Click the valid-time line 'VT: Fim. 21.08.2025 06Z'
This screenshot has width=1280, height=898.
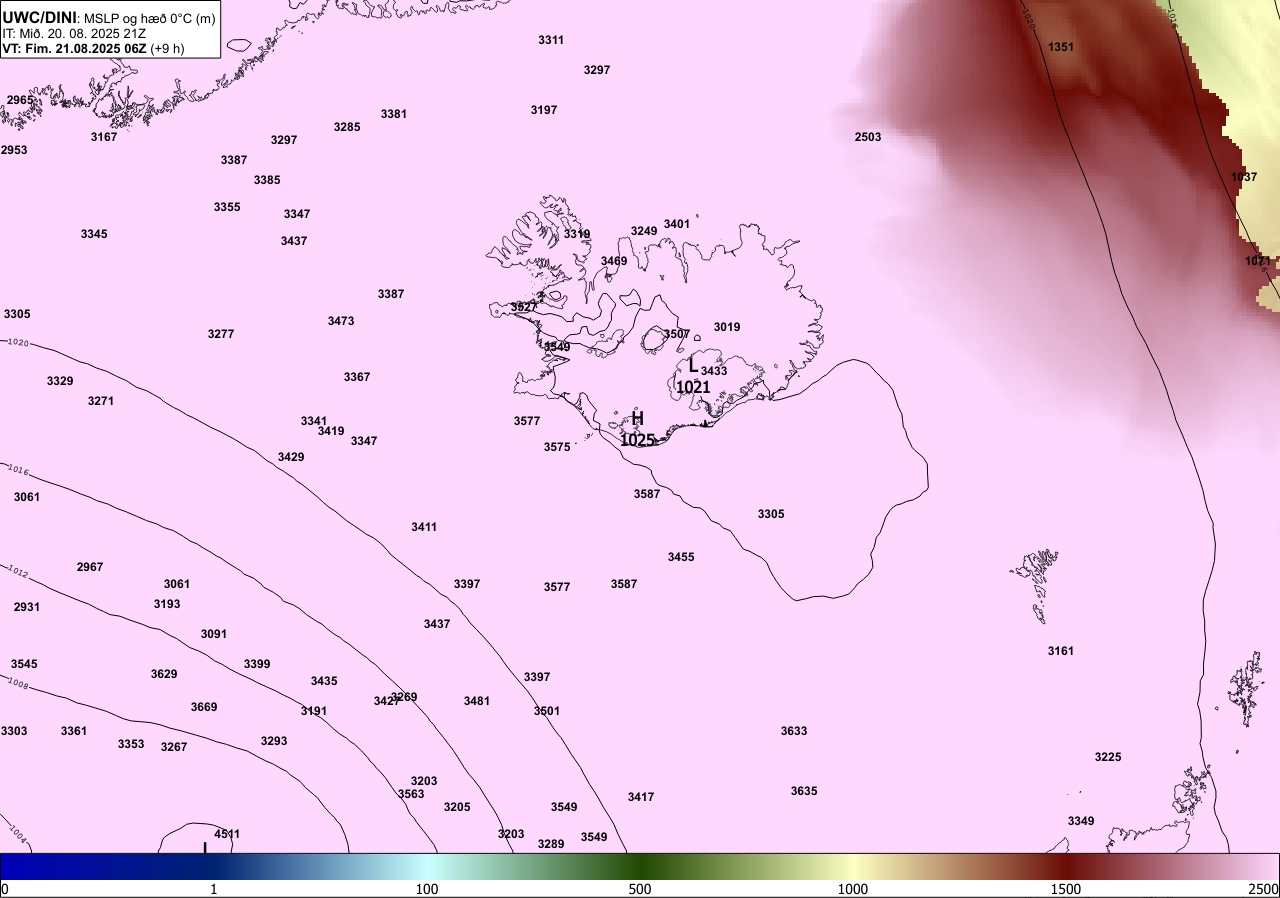coord(75,48)
